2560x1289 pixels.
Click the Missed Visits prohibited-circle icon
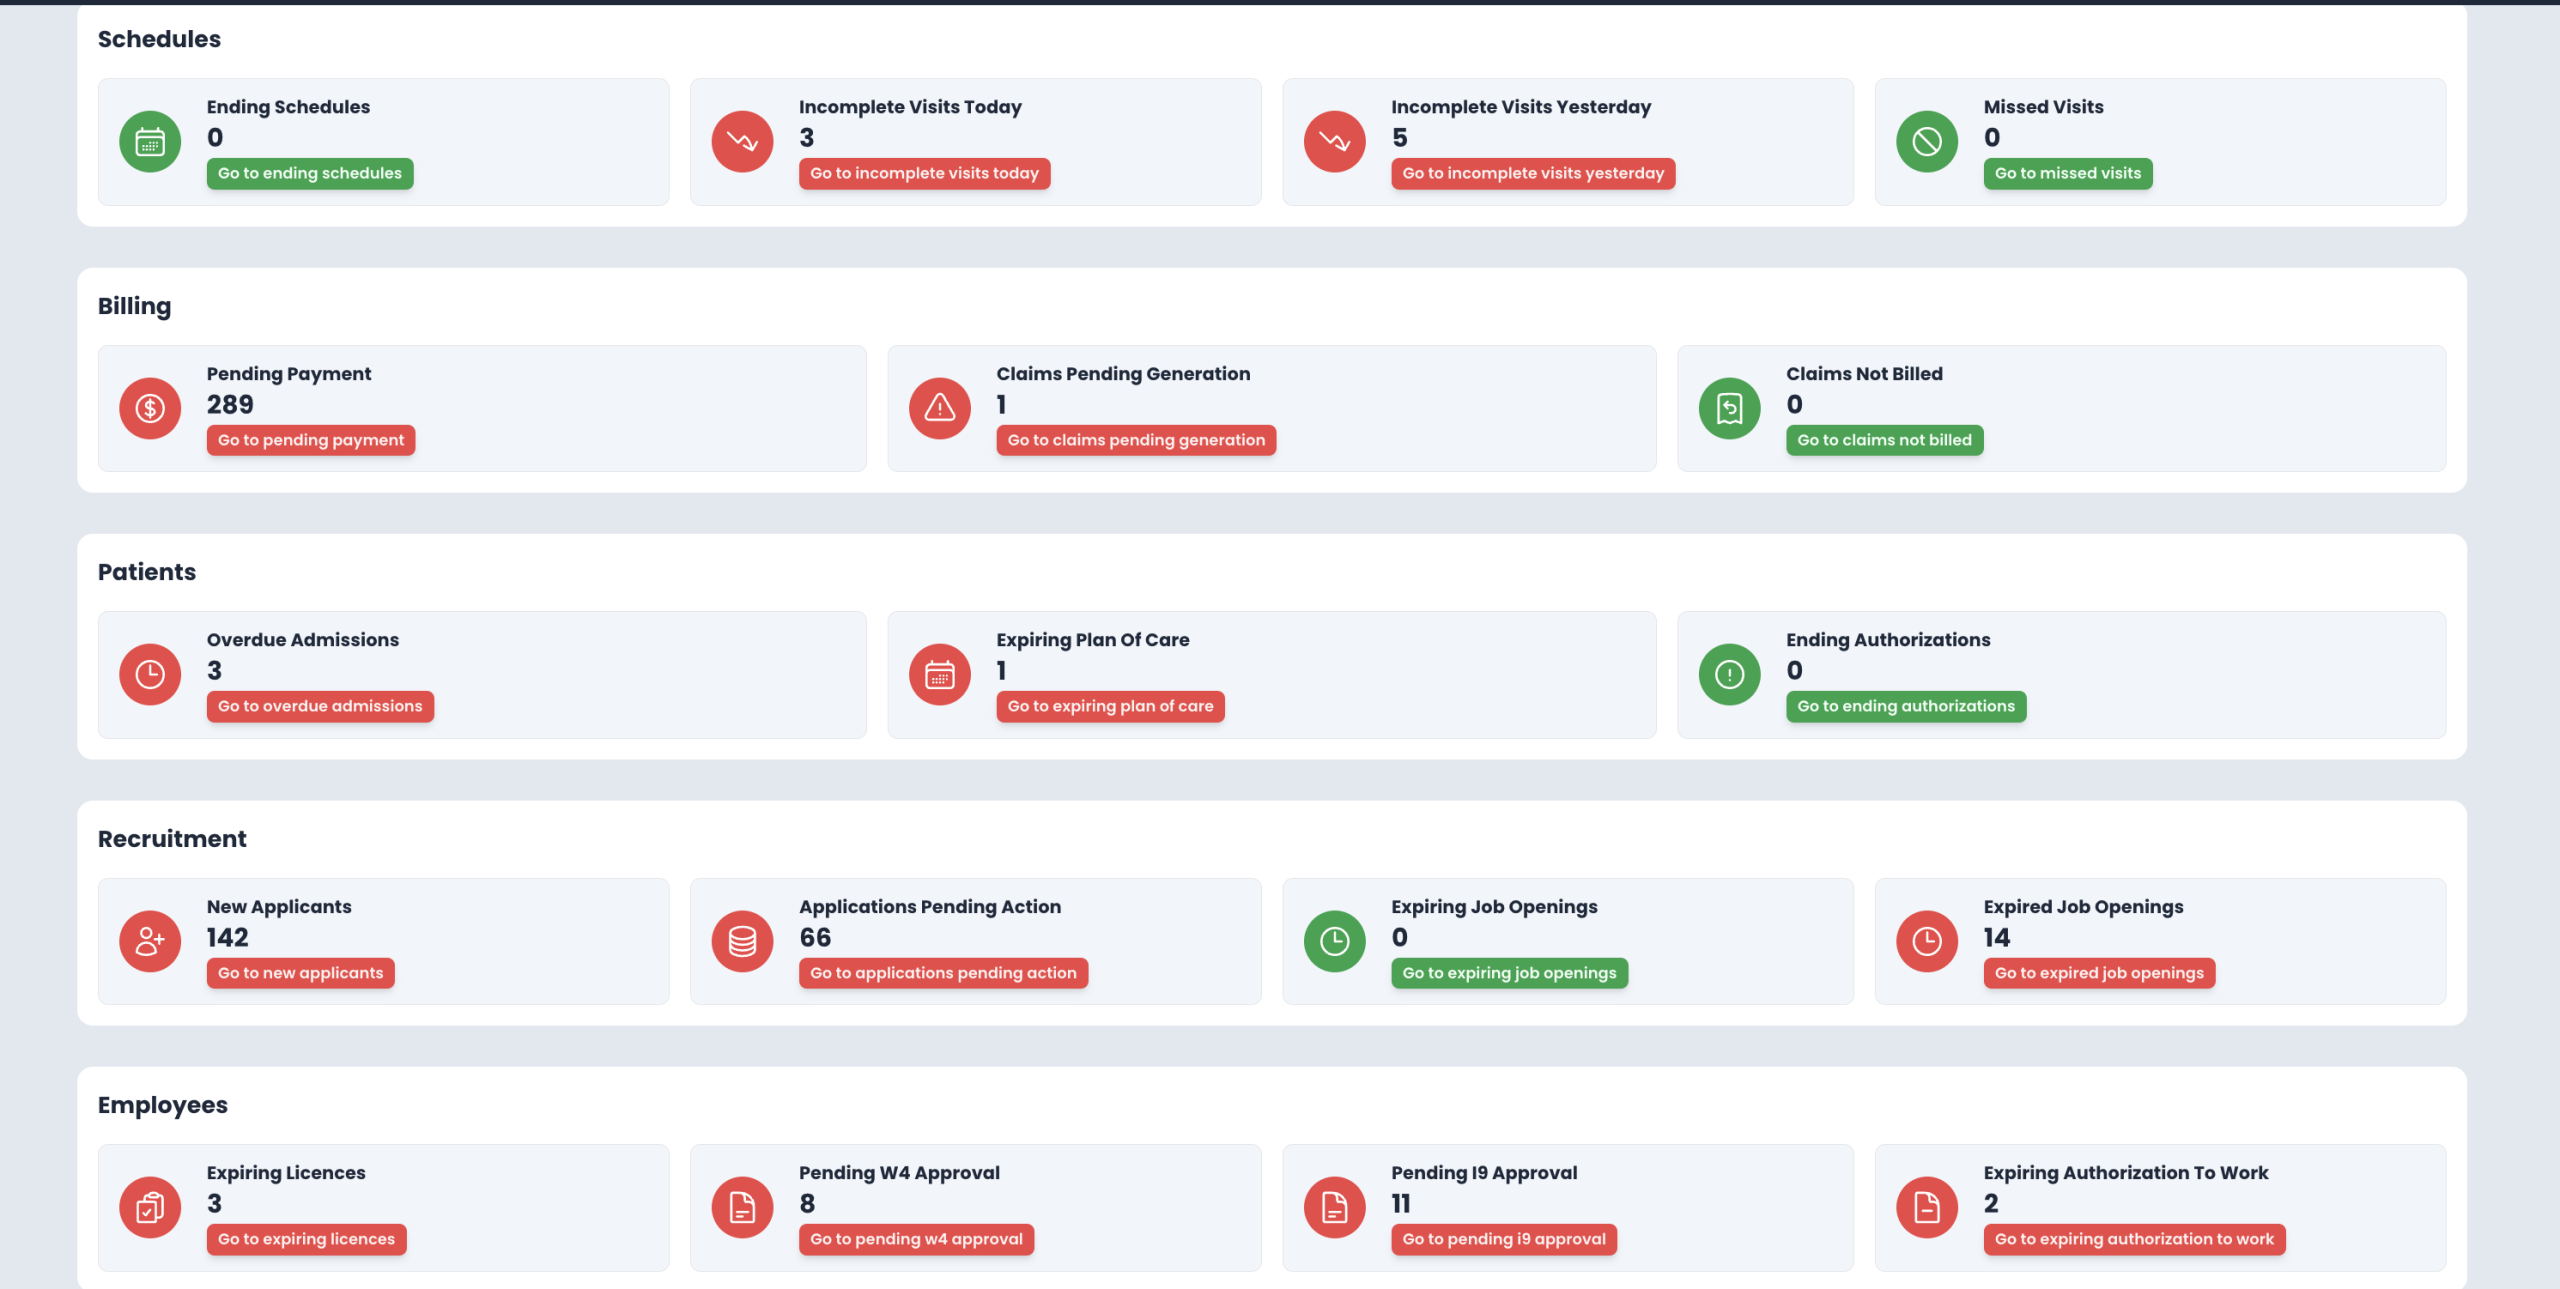[x=1927, y=142]
